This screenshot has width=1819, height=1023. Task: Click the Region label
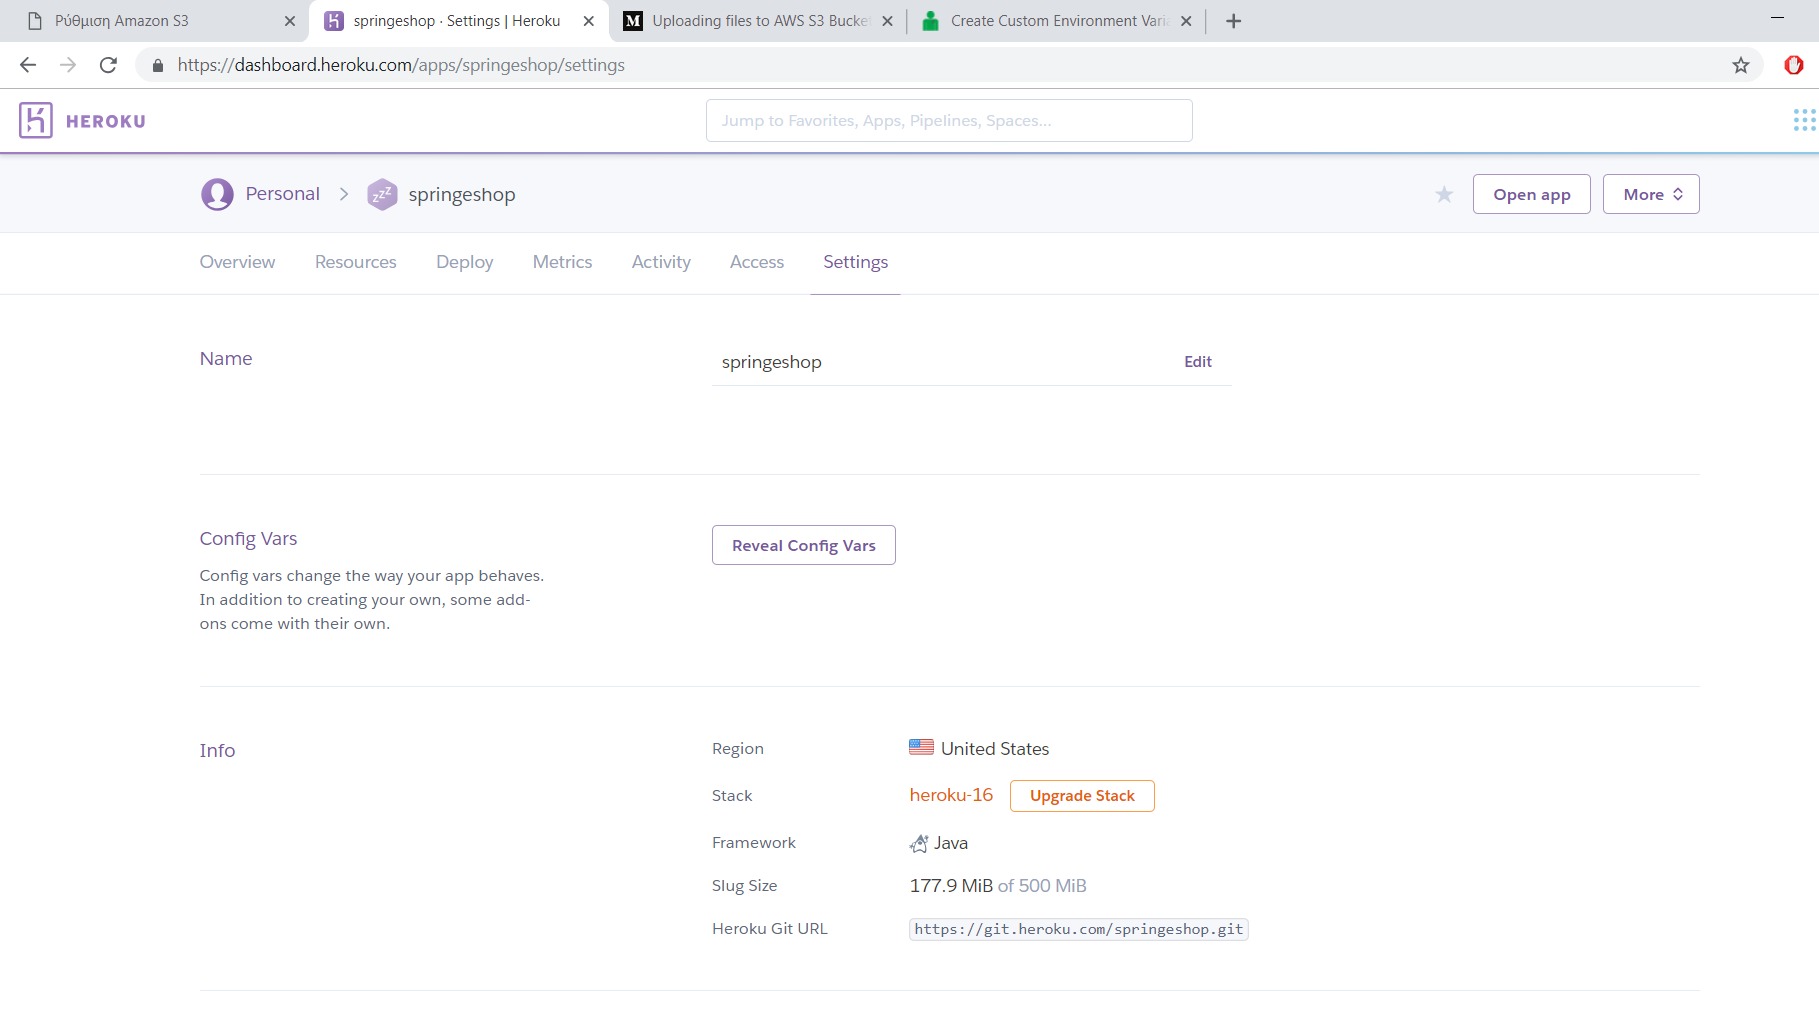(x=738, y=749)
